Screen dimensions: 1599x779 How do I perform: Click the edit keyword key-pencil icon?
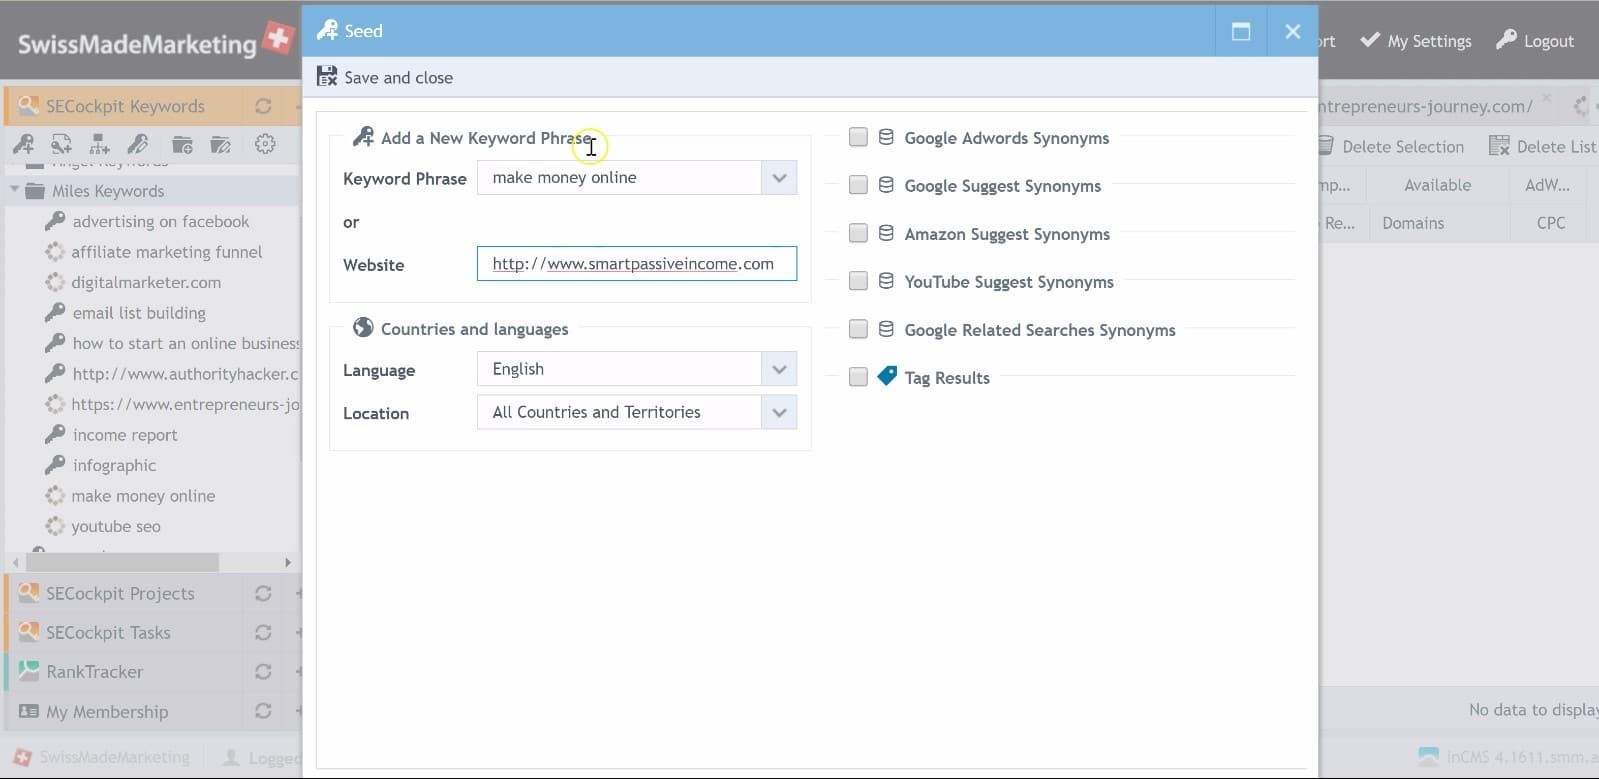(x=137, y=145)
